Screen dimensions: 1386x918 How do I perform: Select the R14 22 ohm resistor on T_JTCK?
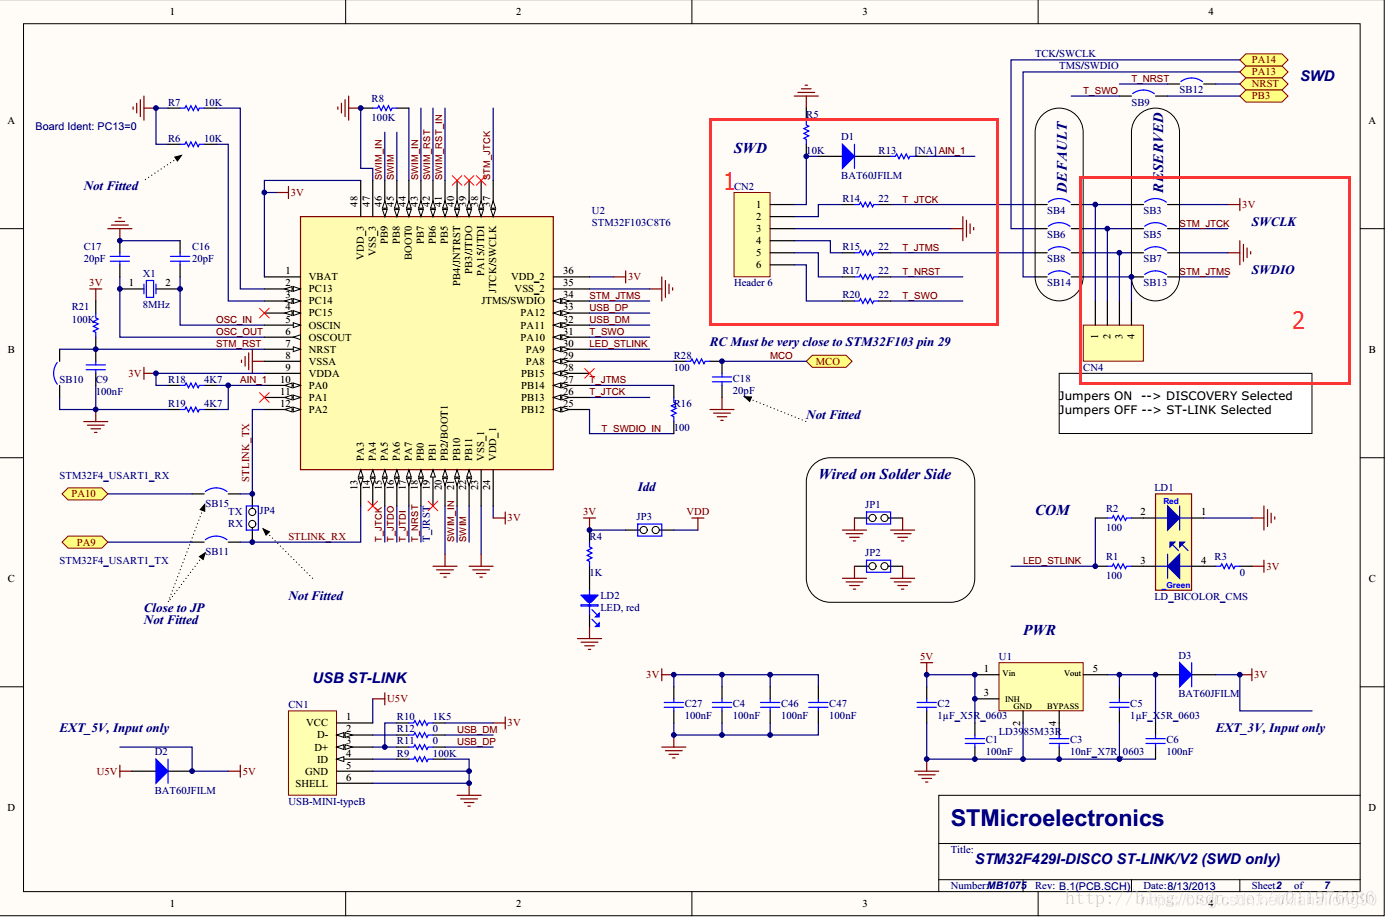866,204
